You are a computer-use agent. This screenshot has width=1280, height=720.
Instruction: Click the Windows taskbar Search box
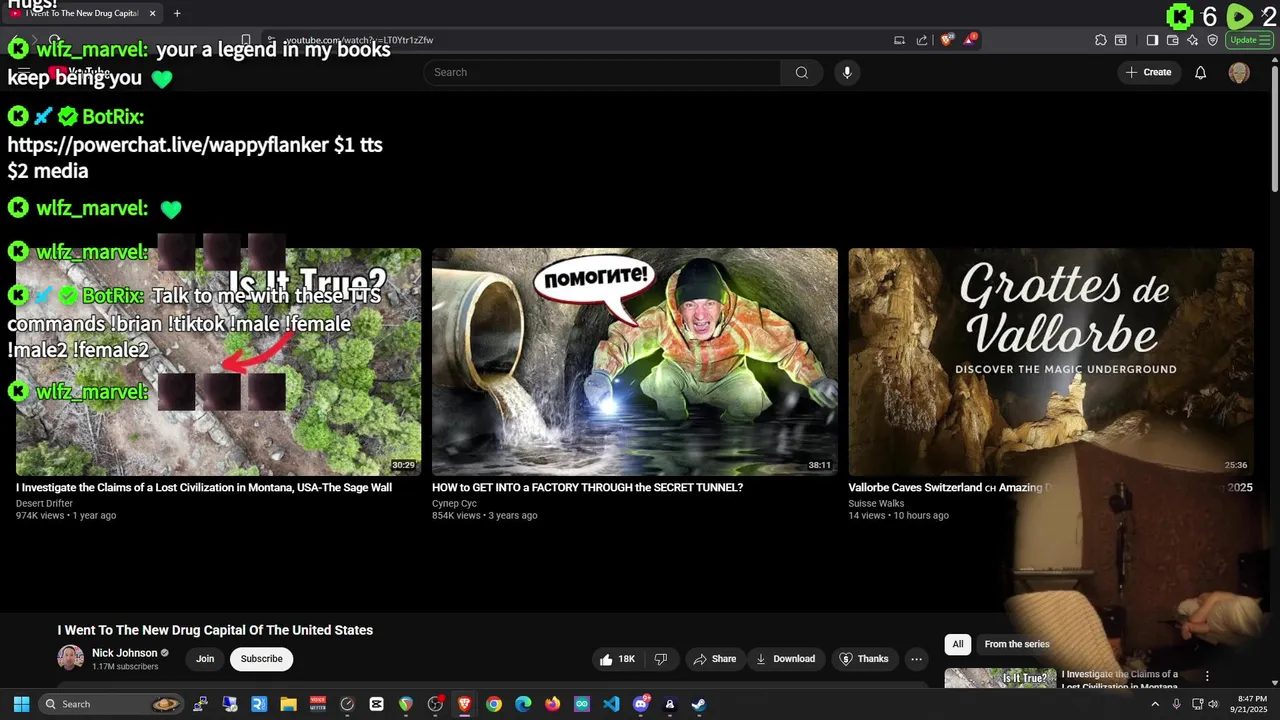(112, 704)
